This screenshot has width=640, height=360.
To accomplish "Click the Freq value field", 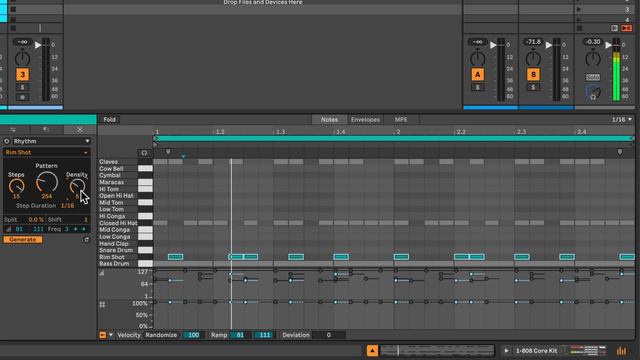I will [66, 229].
